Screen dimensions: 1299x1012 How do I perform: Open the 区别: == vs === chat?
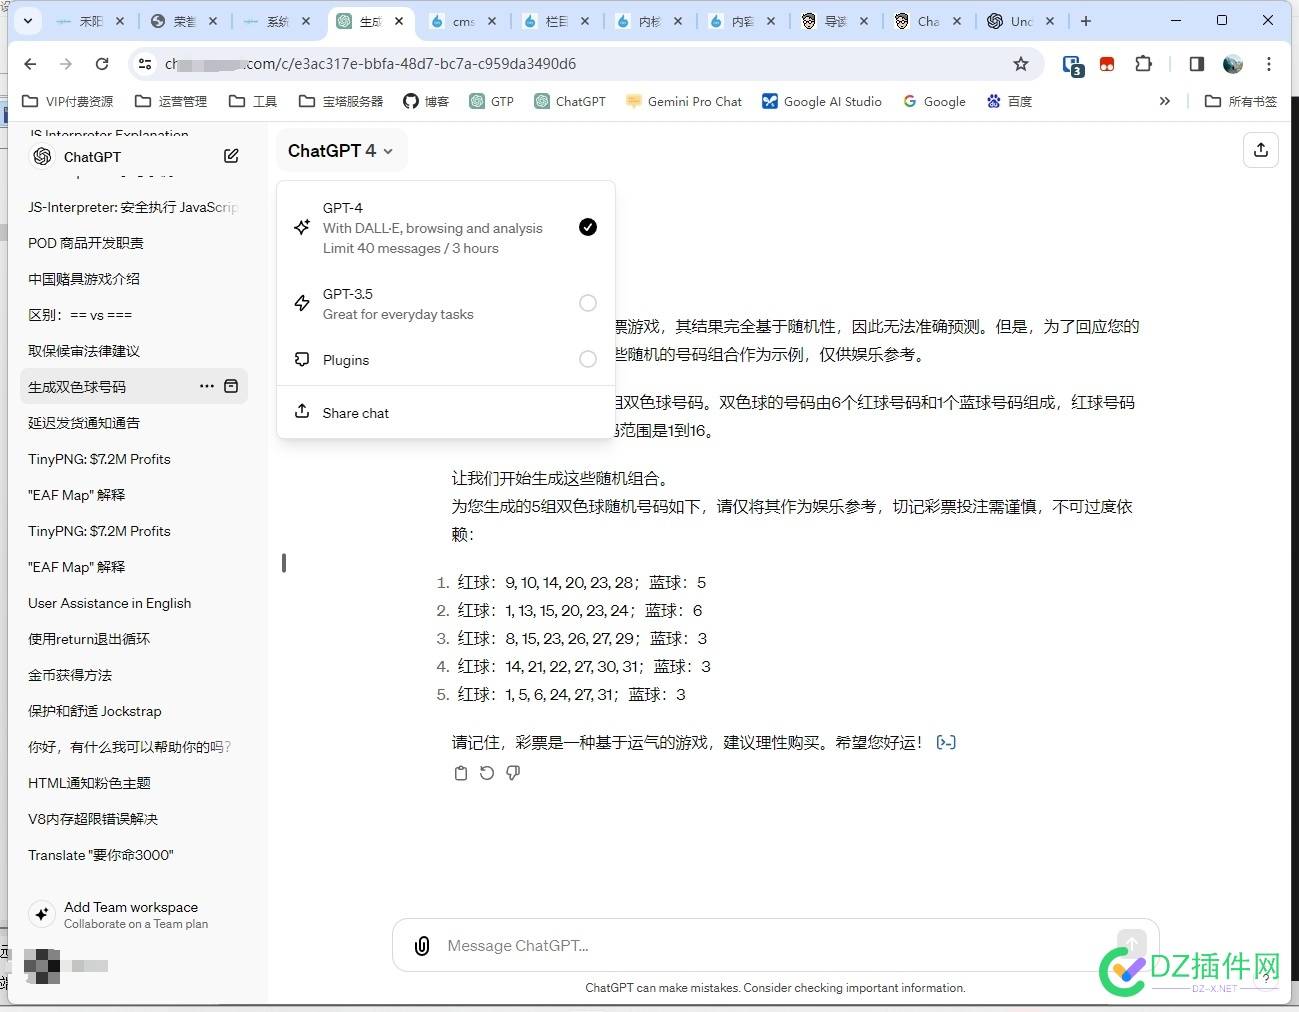tap(134, 315)
